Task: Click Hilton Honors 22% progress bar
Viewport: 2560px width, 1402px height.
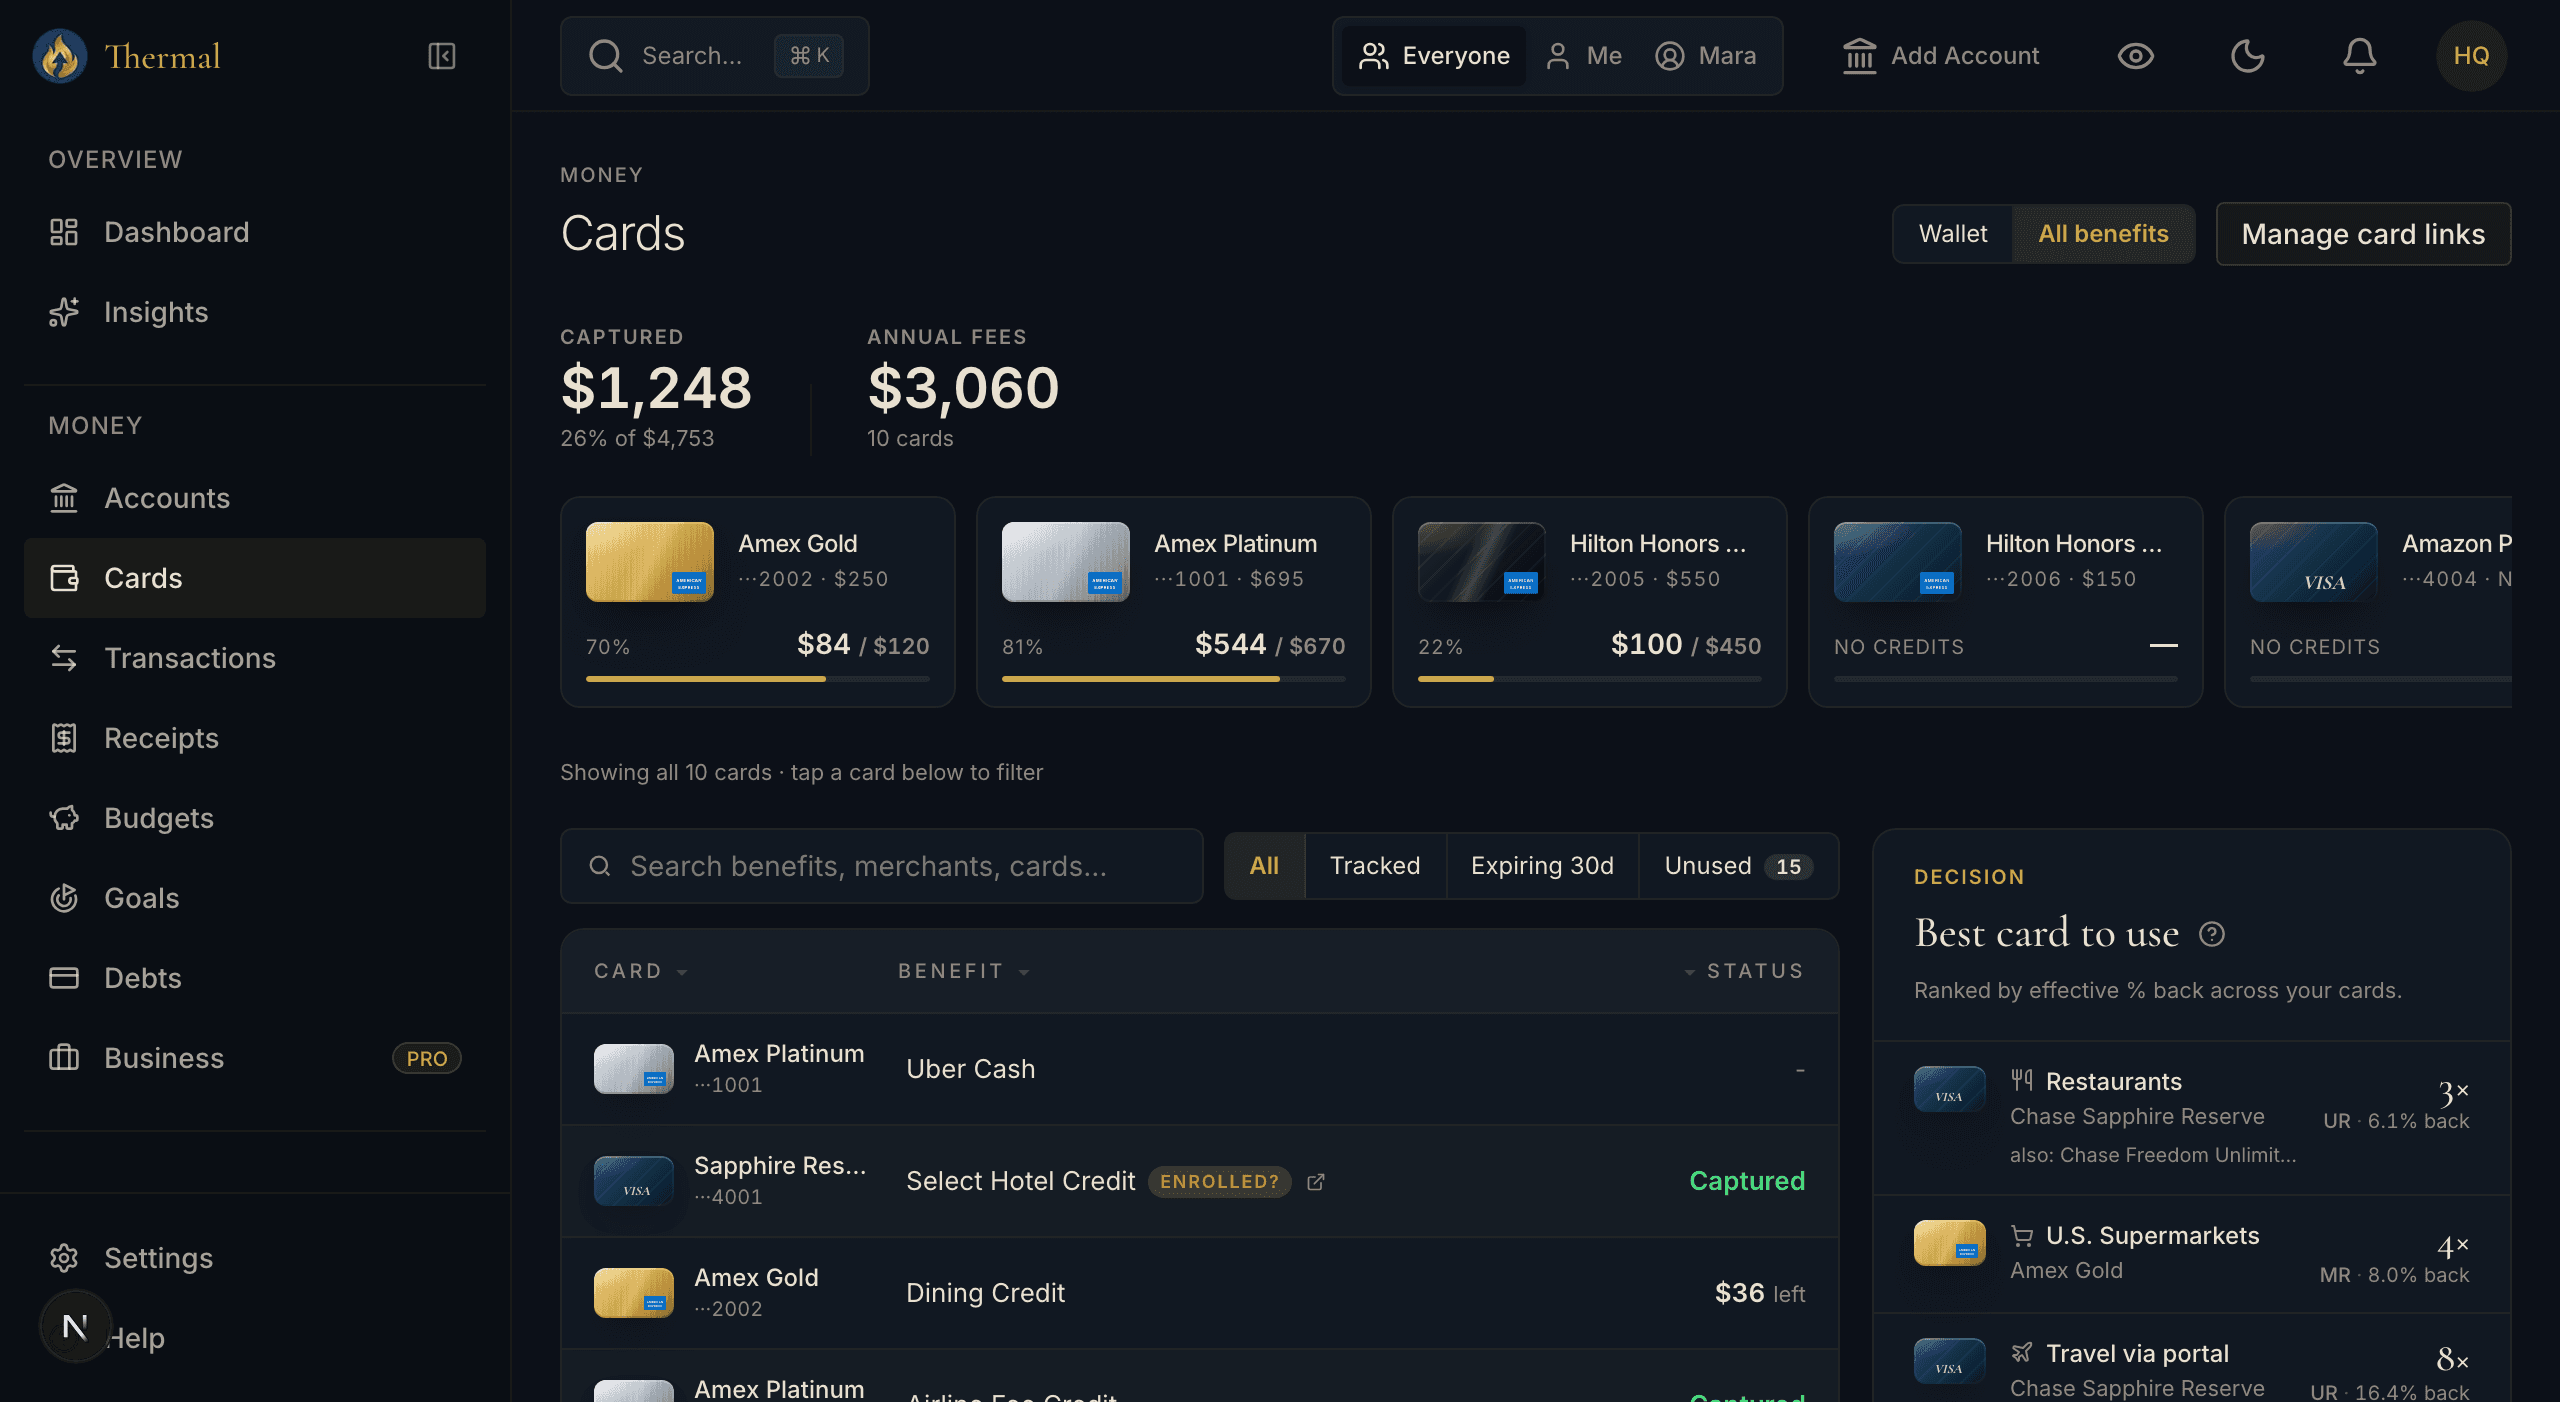Action: [1590, 679]
